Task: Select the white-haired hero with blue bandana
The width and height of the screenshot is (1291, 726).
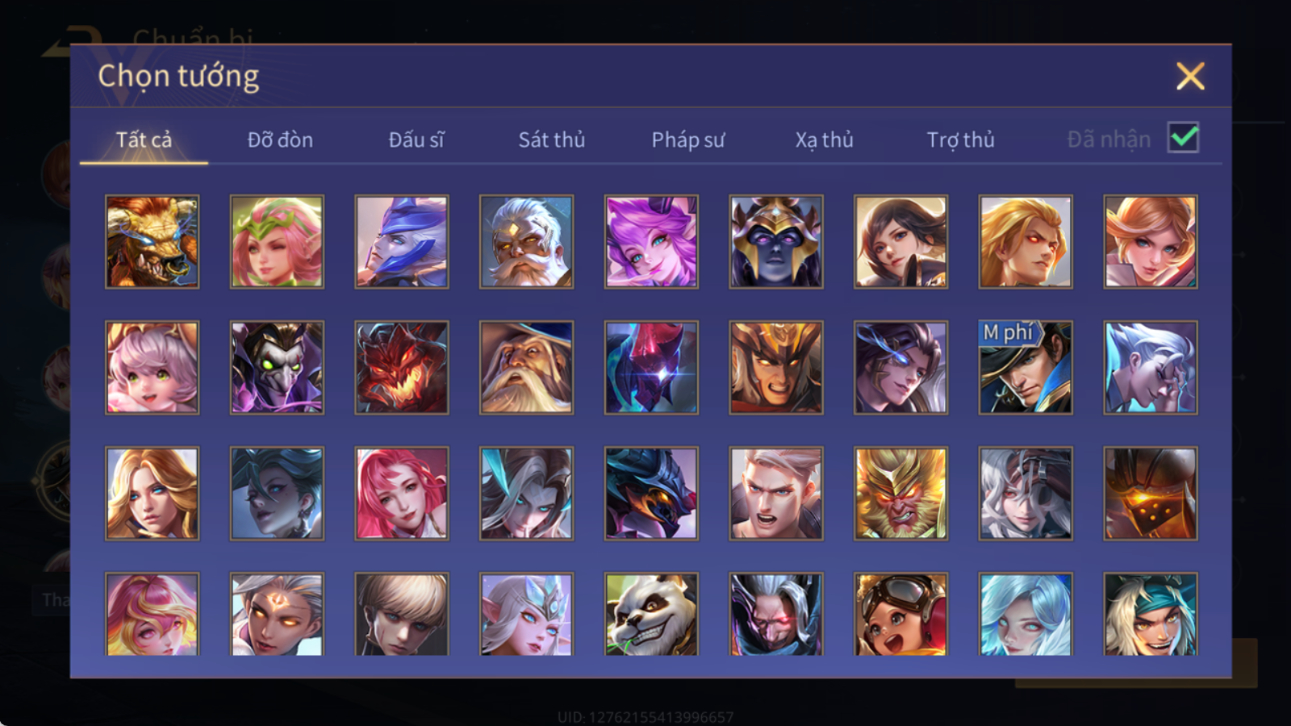Action: pos(1150,614)
